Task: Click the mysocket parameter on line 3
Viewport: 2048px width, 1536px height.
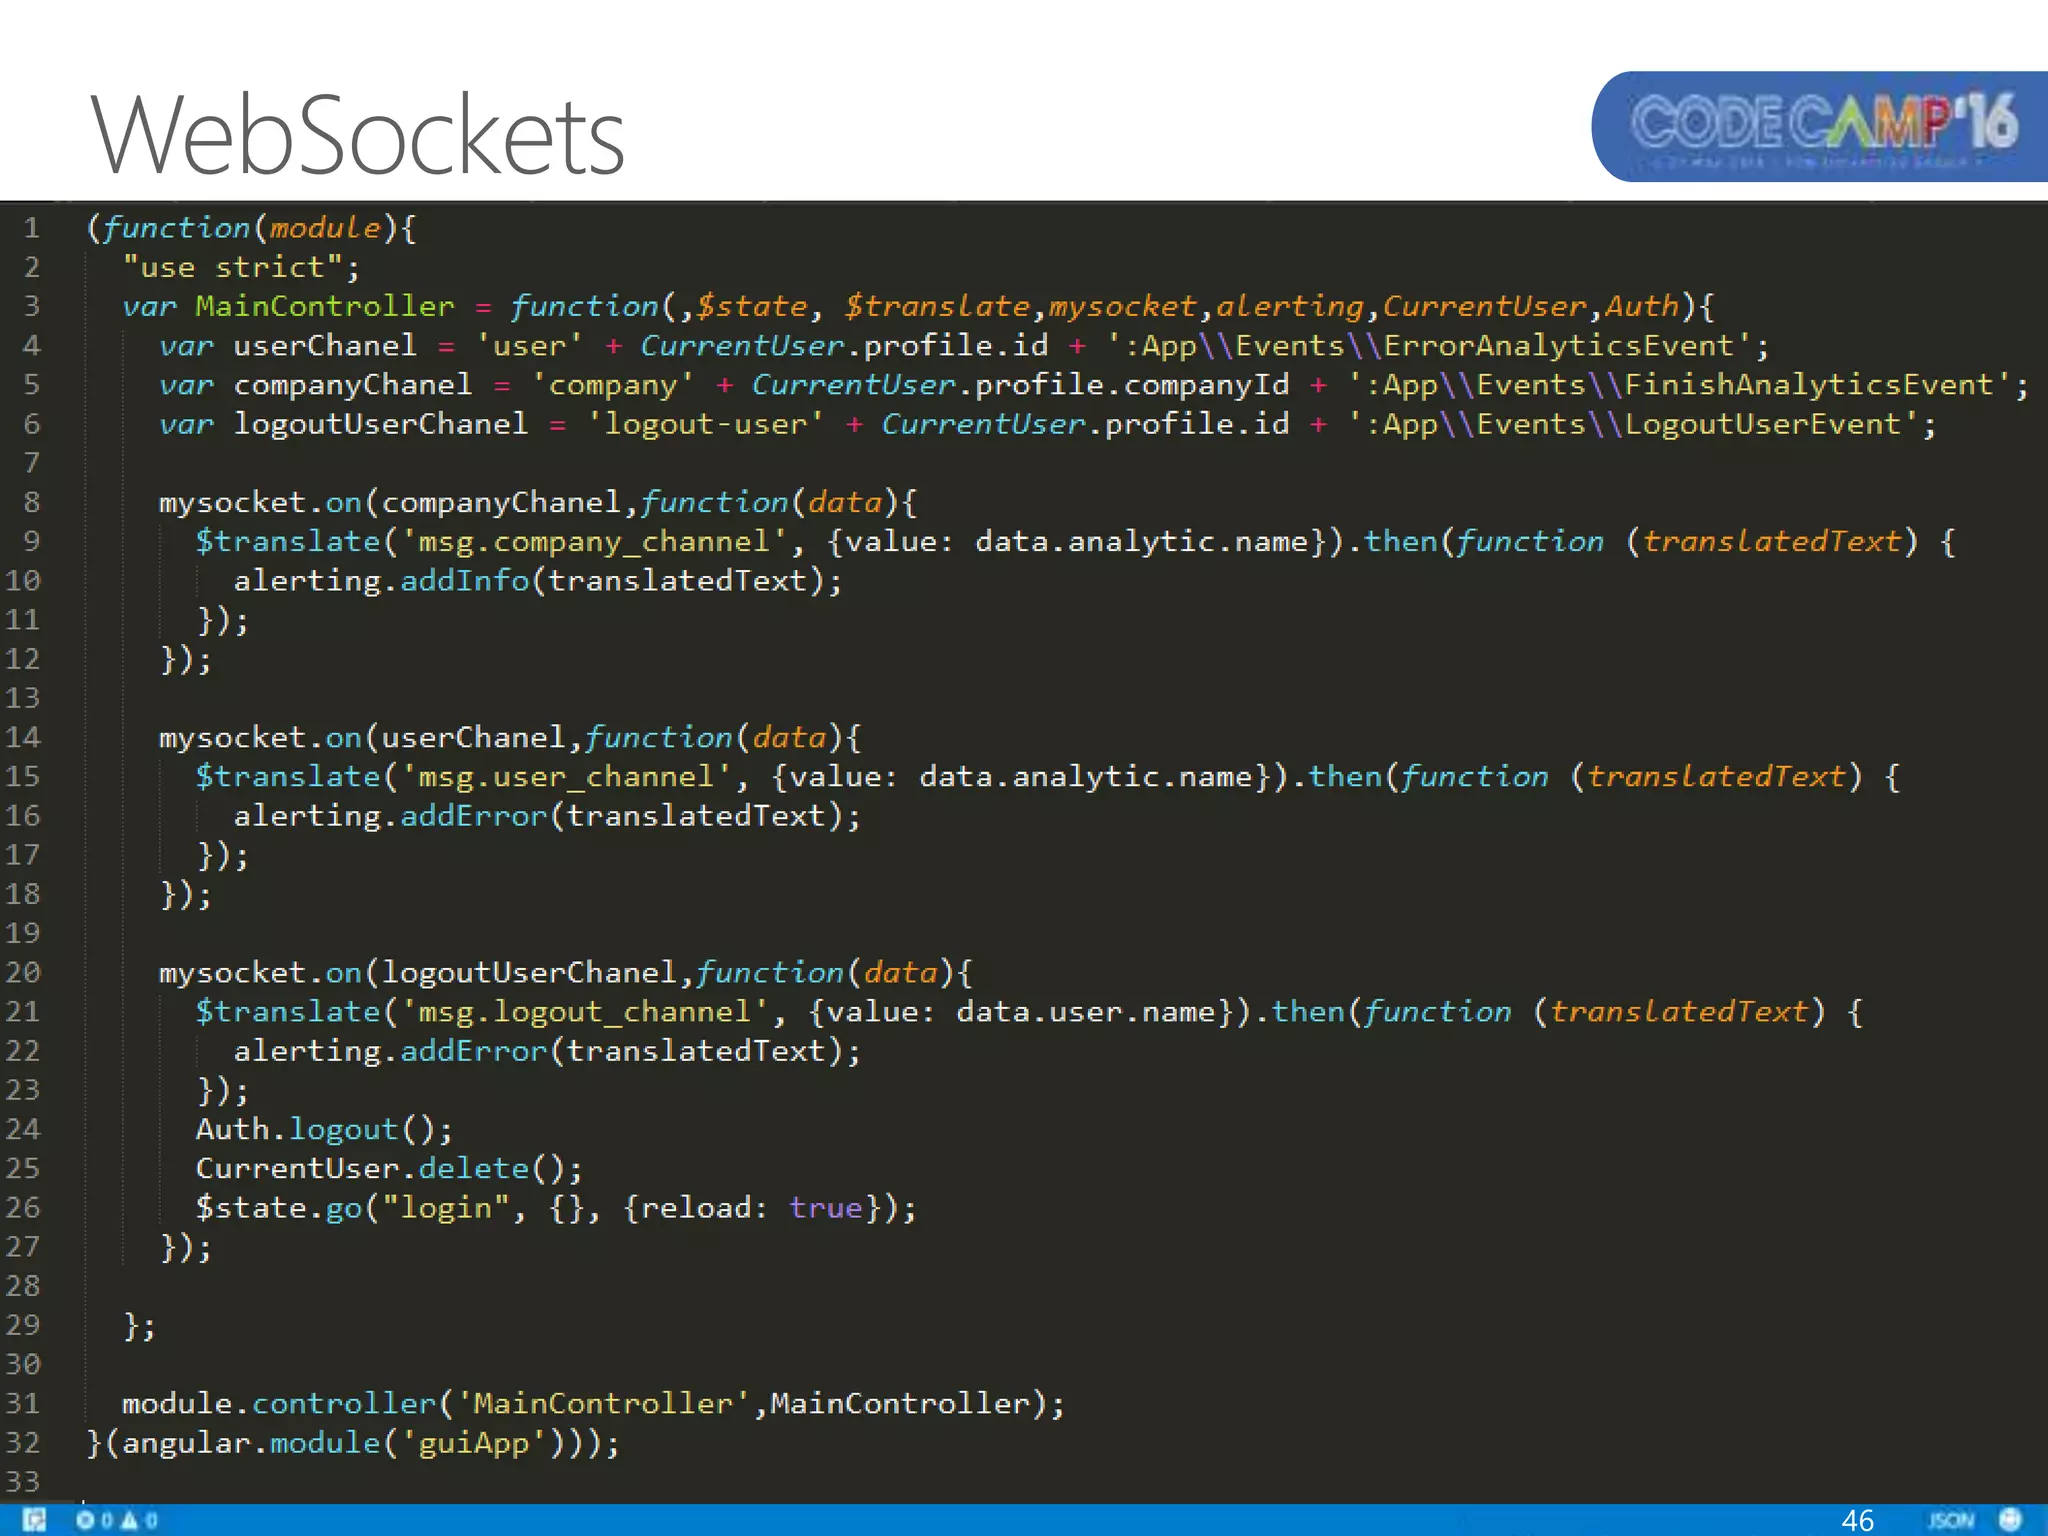Action: point(1122,306)
